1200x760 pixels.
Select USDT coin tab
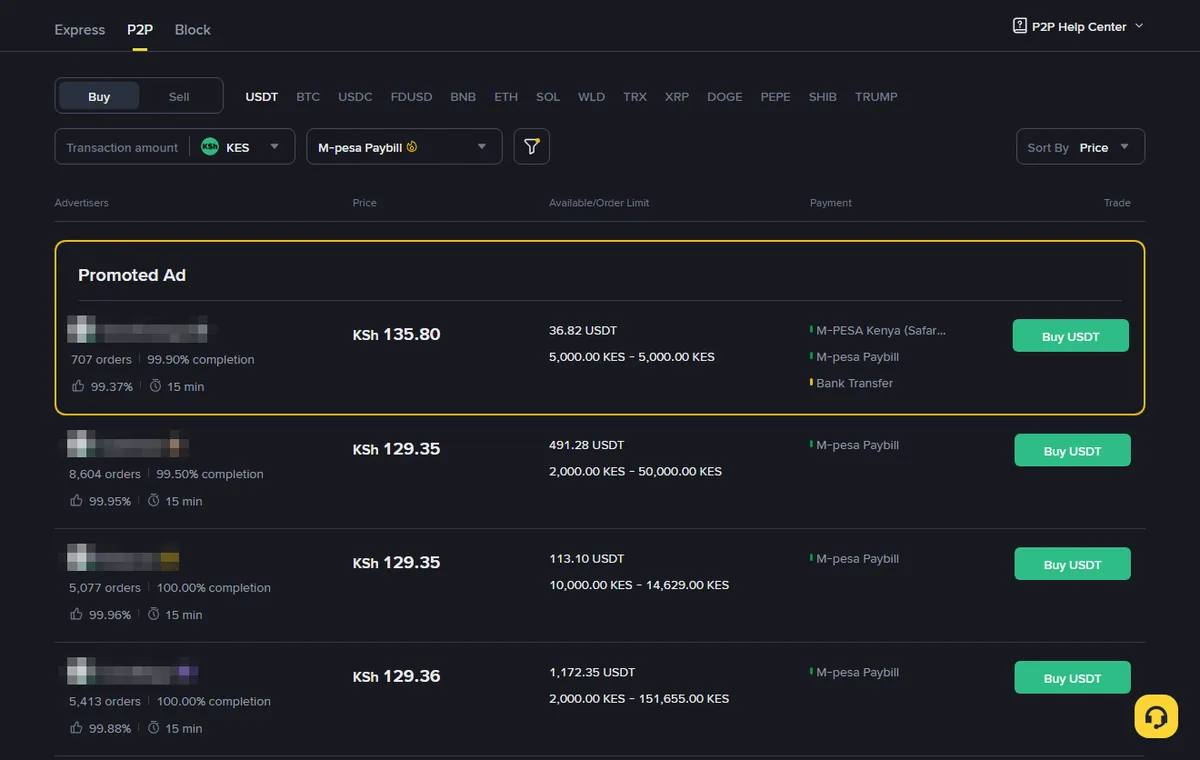[262, 97]
